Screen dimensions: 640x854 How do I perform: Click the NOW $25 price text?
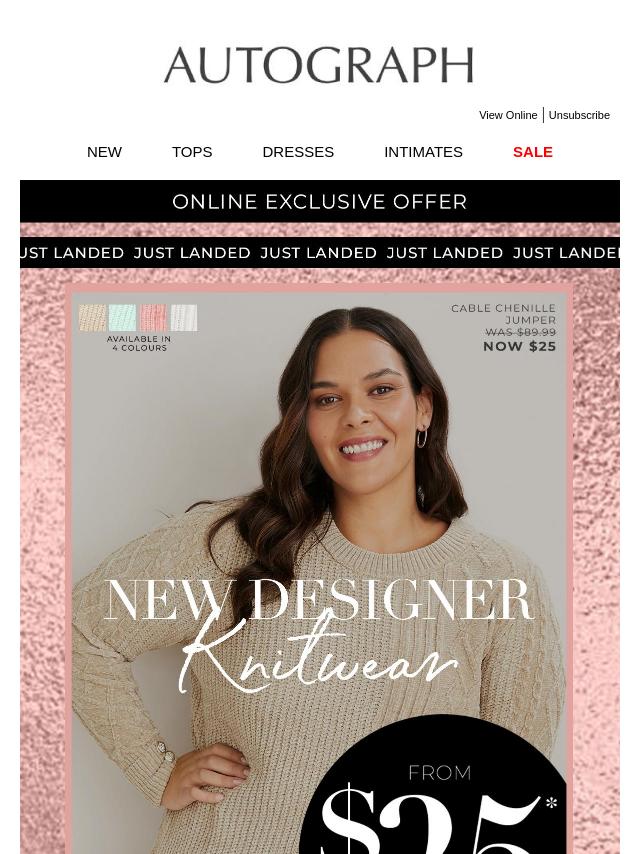click(520, 346)
